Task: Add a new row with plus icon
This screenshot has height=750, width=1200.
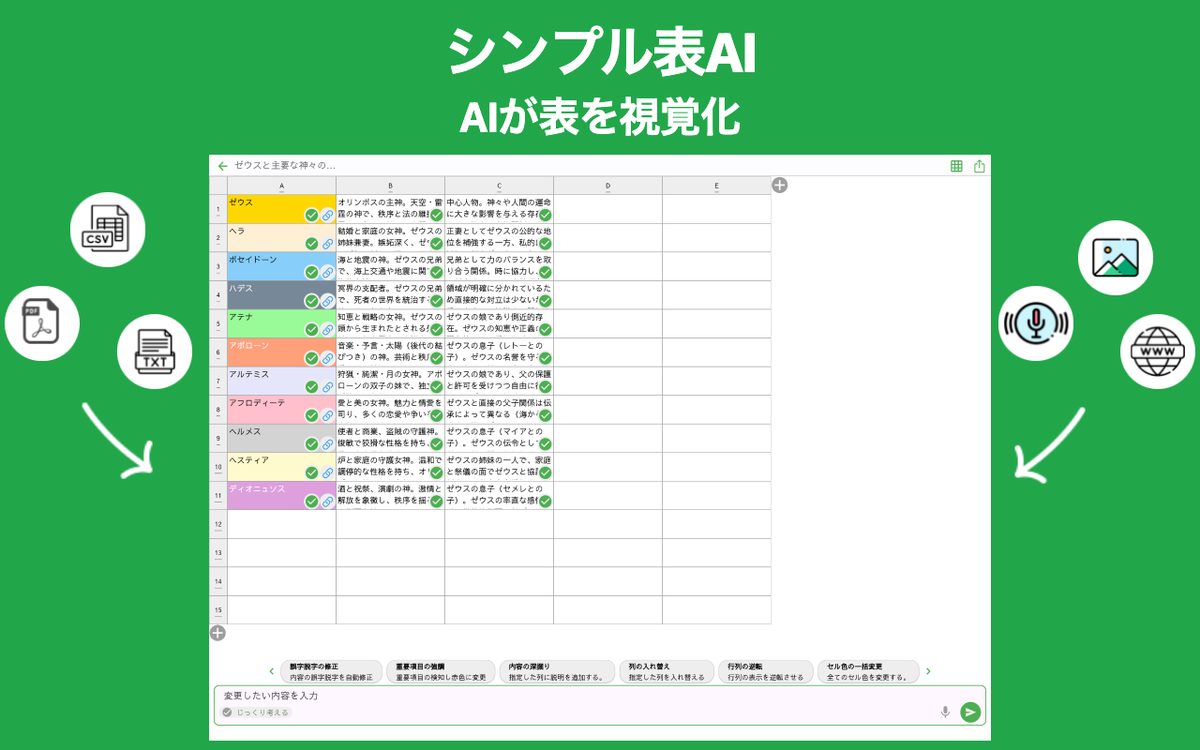Action: pyautogui.click(x=218, y=632)
